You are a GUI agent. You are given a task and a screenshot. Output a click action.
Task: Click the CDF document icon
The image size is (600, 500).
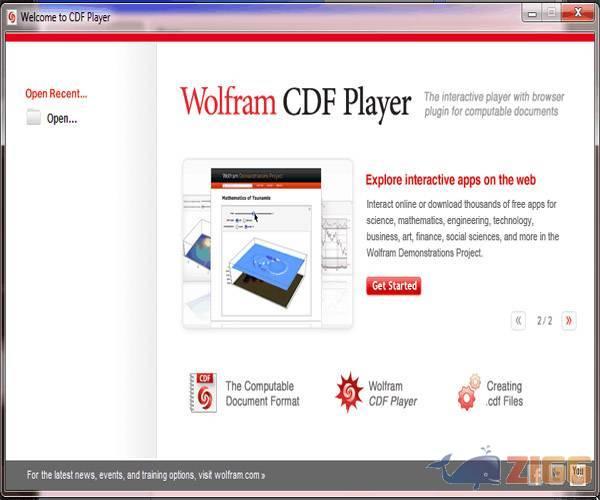pos(203,393)
